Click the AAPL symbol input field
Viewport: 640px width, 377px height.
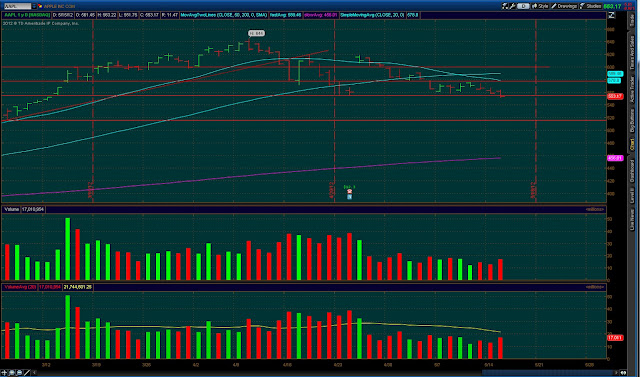18,6
